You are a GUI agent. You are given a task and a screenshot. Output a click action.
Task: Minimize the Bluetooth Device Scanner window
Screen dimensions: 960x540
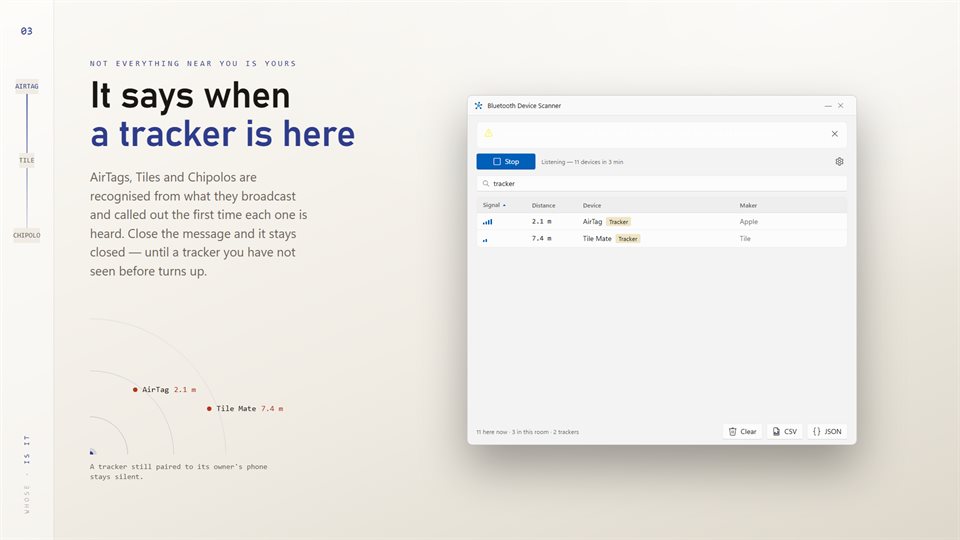(x=828, y=106)
